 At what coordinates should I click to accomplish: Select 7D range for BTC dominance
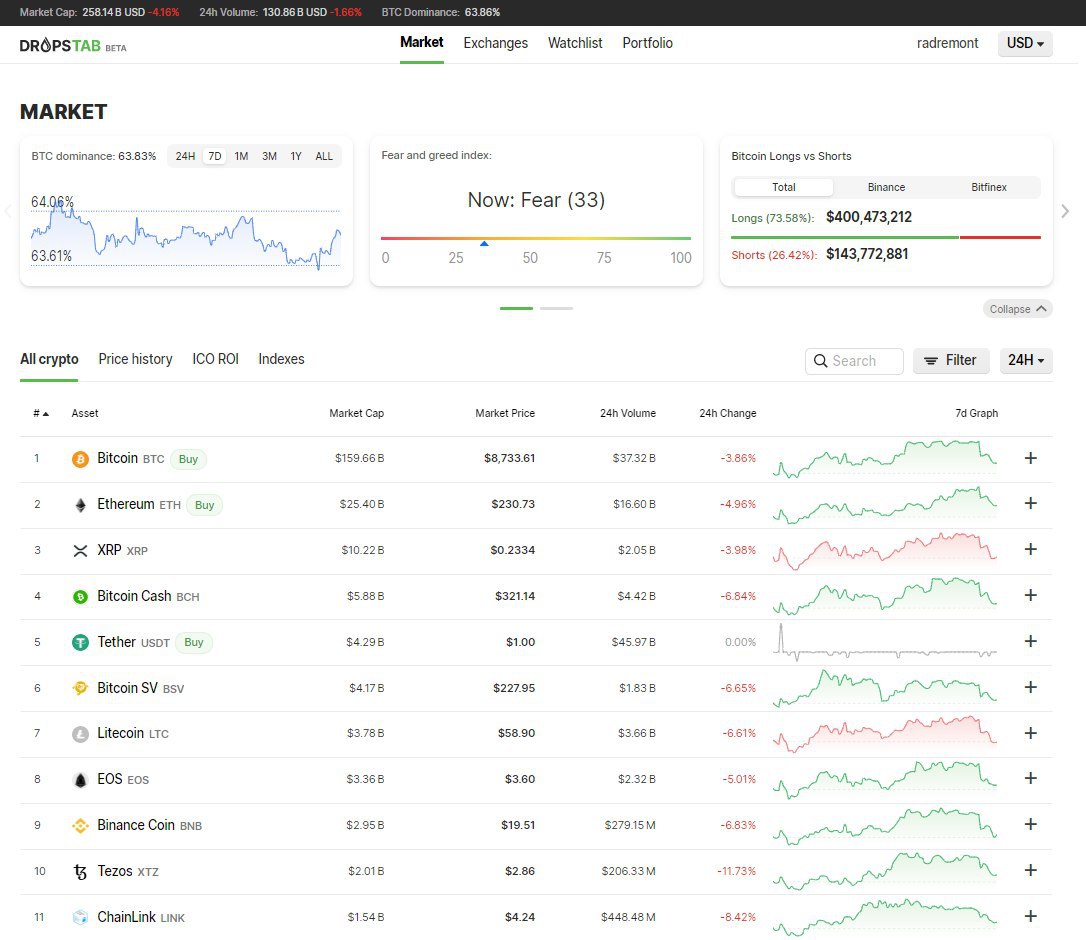(x=215, y=157)
